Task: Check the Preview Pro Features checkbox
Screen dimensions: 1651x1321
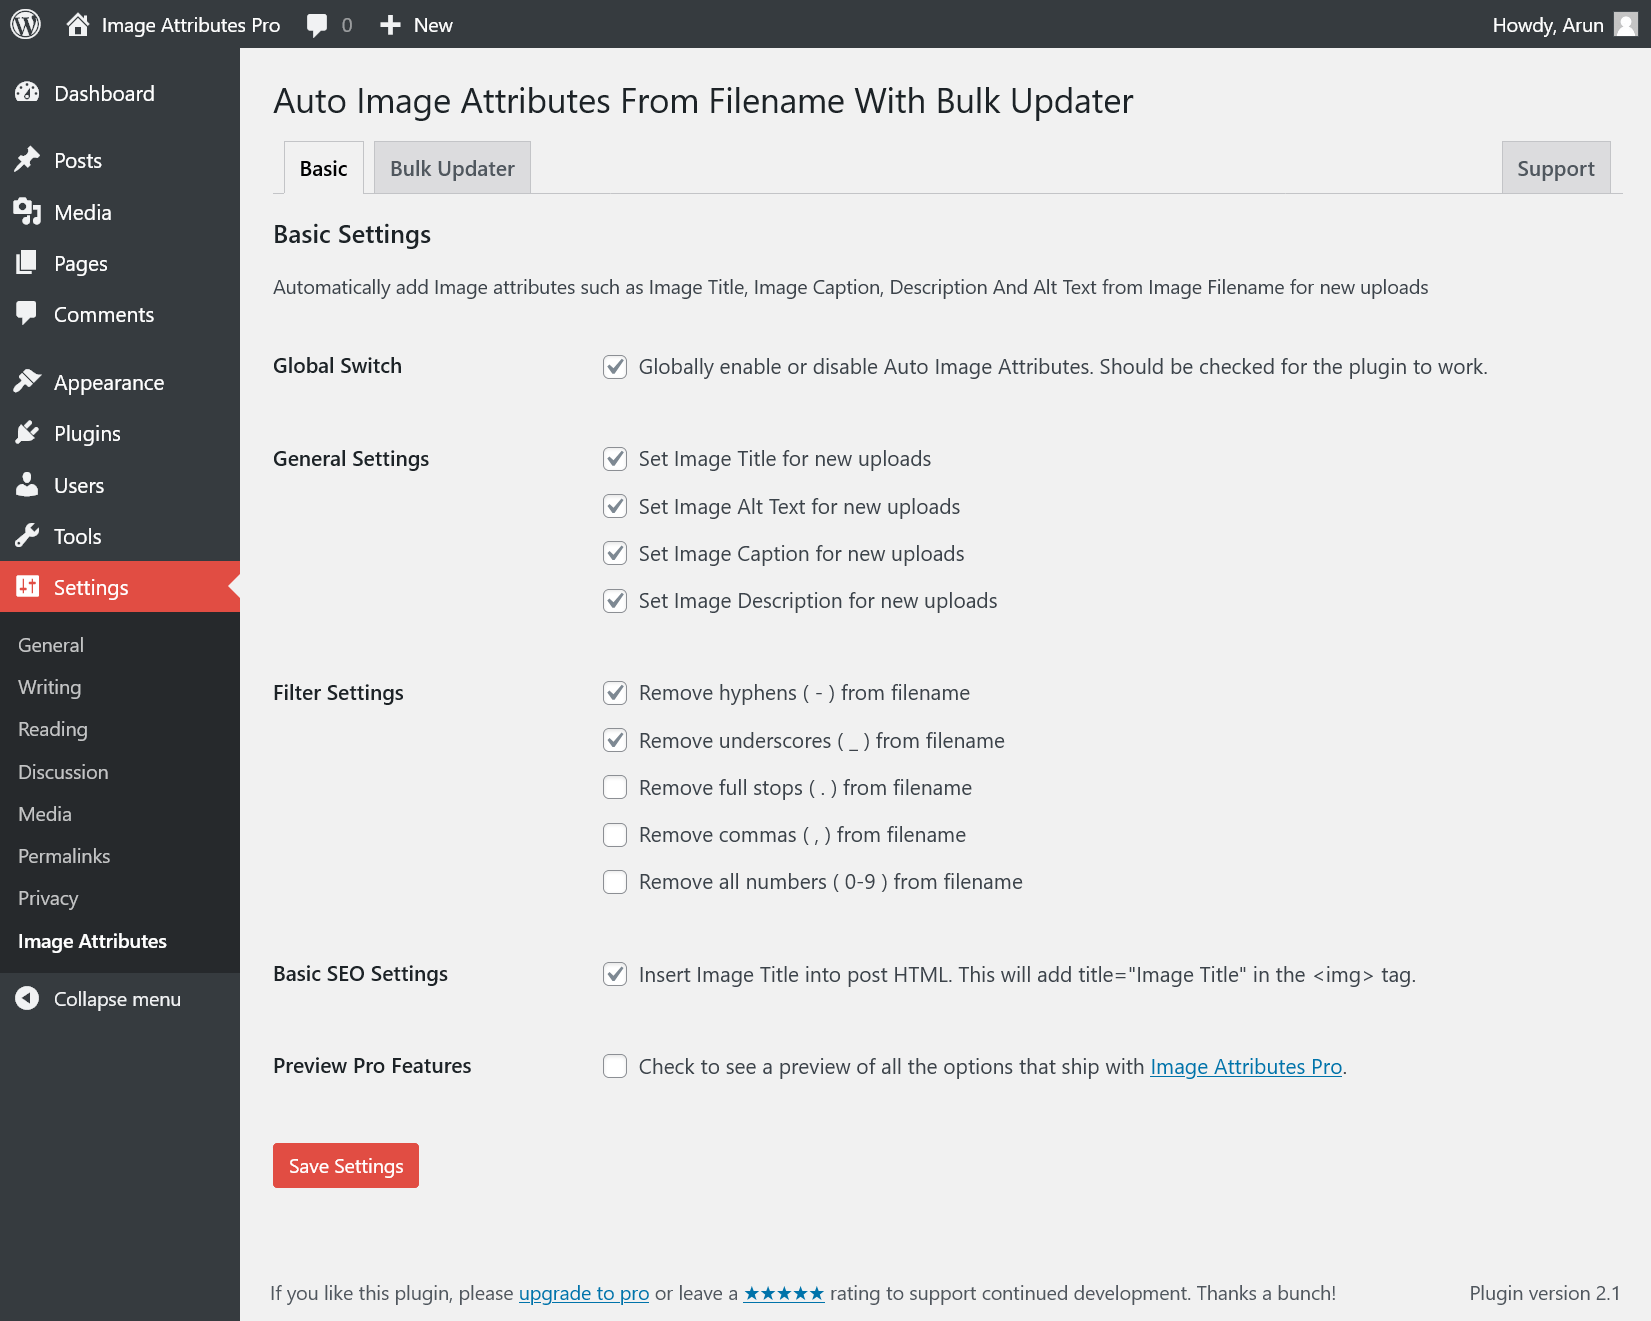Action: (615, 1066)
